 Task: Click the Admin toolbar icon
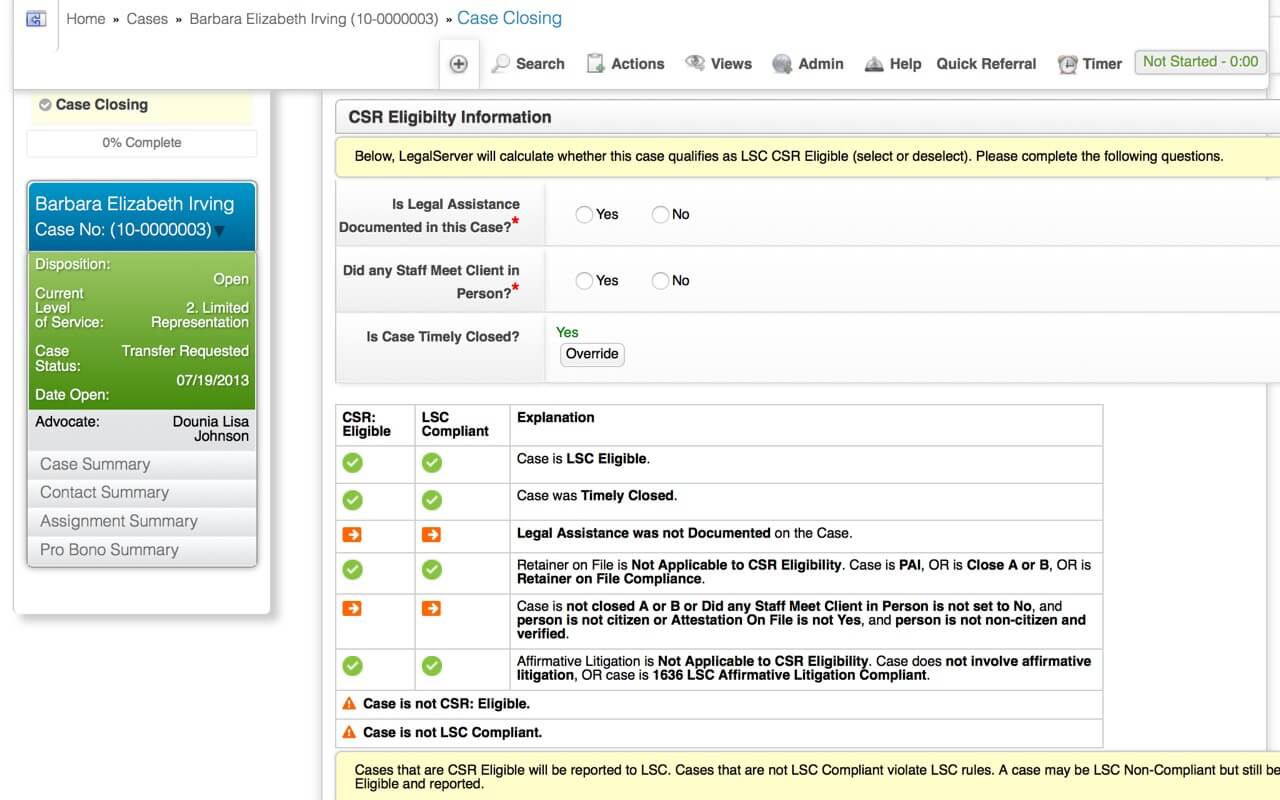(782, 63)
